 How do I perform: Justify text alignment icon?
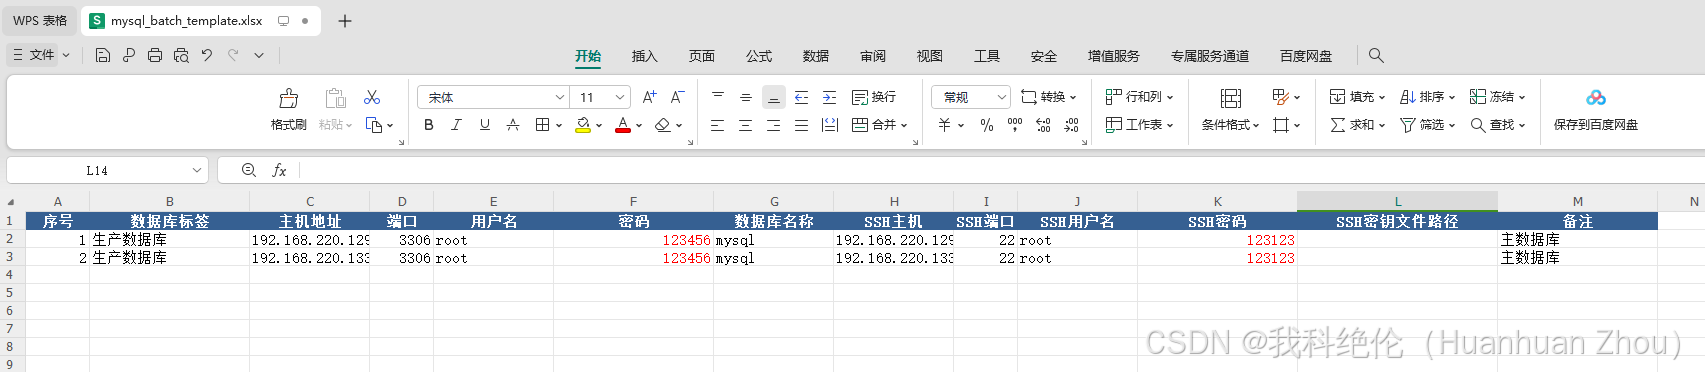point(802,125)
